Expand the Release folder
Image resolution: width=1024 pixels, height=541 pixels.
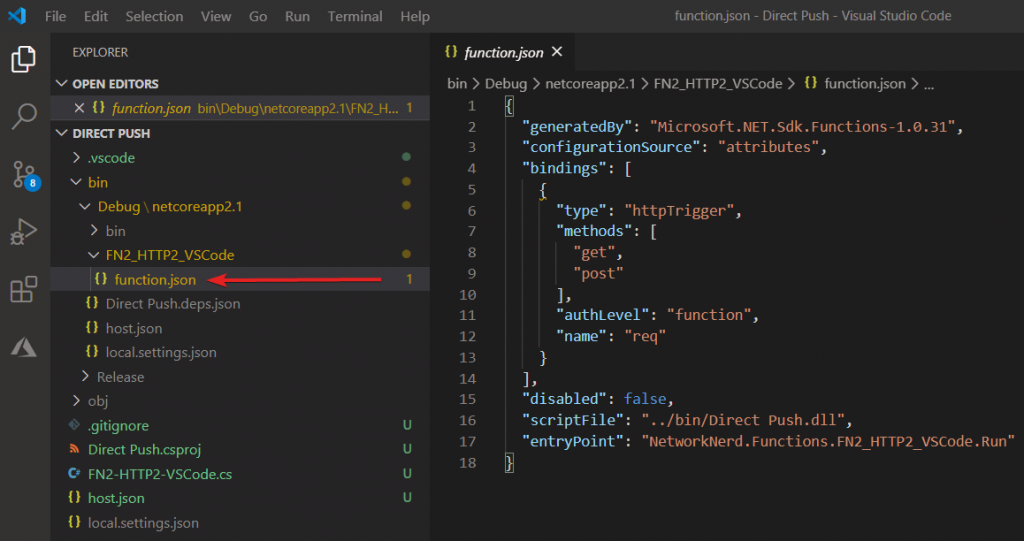click(85, 377)
